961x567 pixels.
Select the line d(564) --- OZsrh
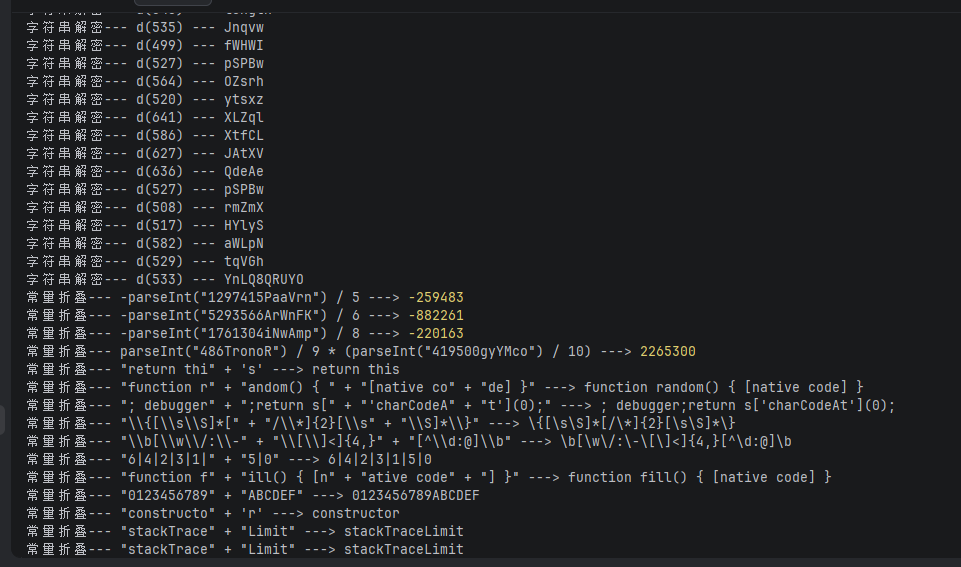(145, 82)
